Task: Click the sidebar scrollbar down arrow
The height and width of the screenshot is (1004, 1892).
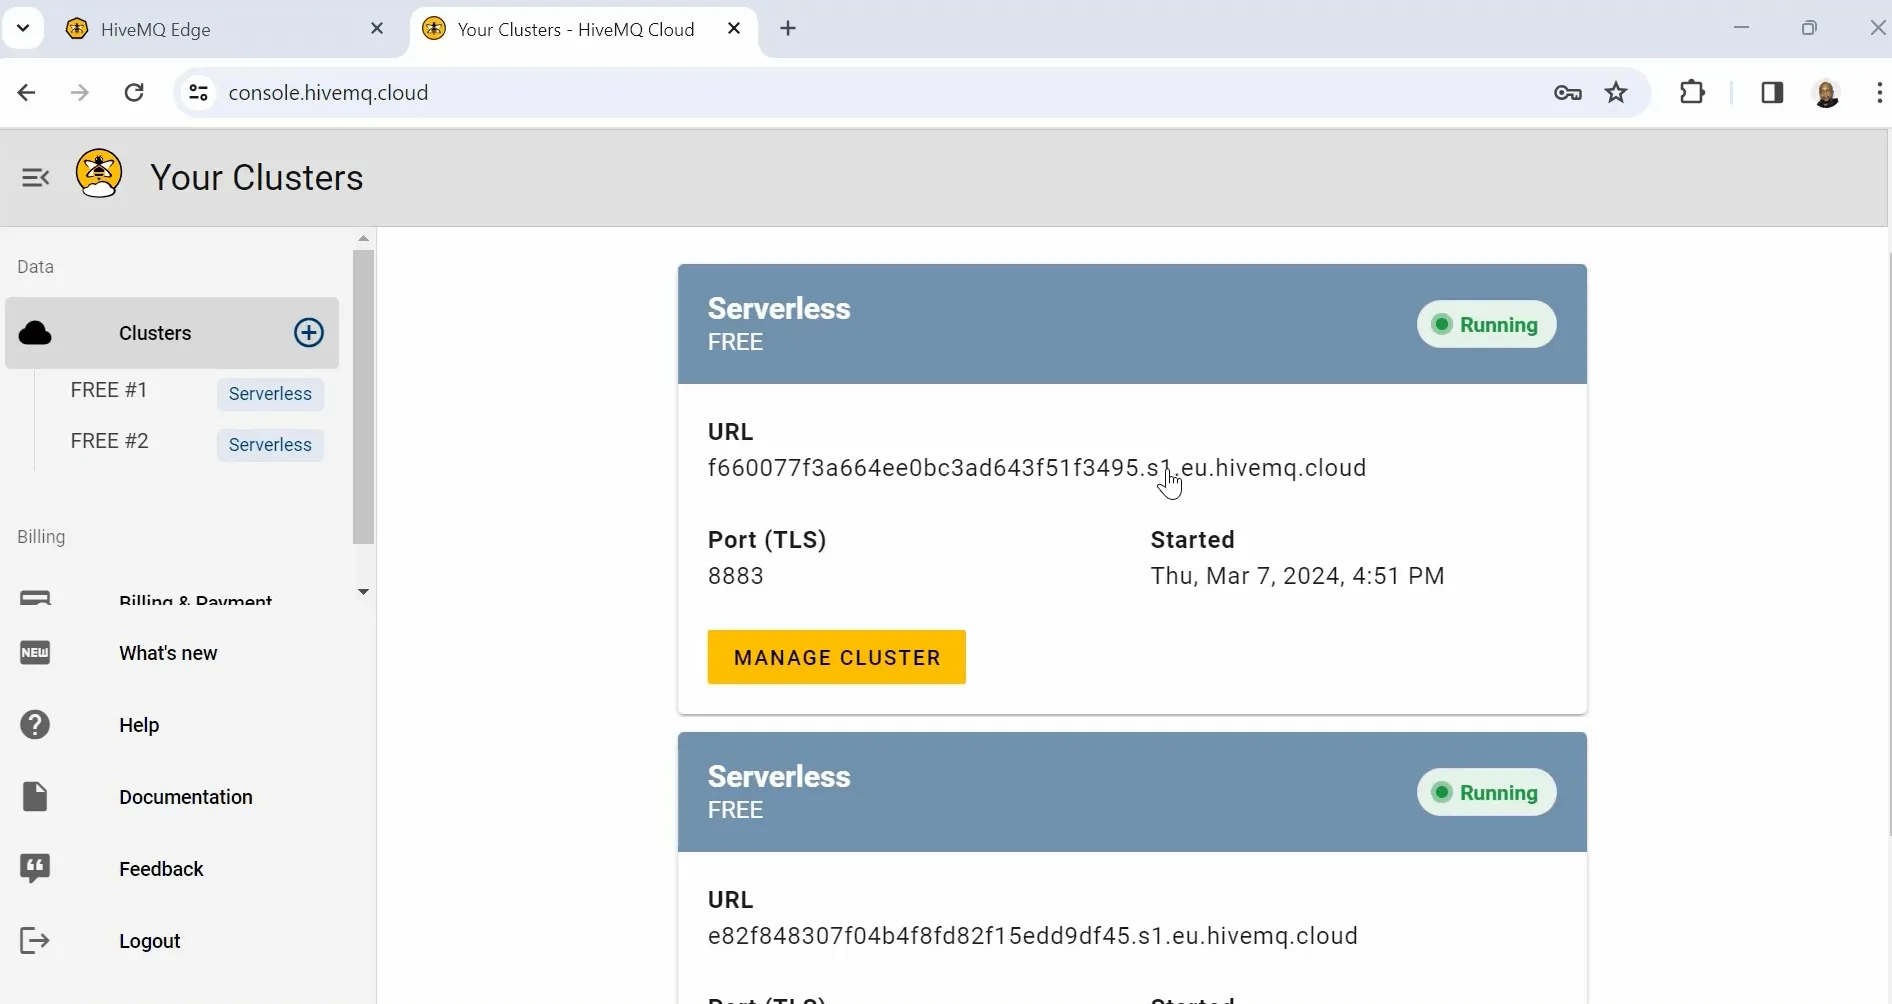Action: [x=364, y=592]
